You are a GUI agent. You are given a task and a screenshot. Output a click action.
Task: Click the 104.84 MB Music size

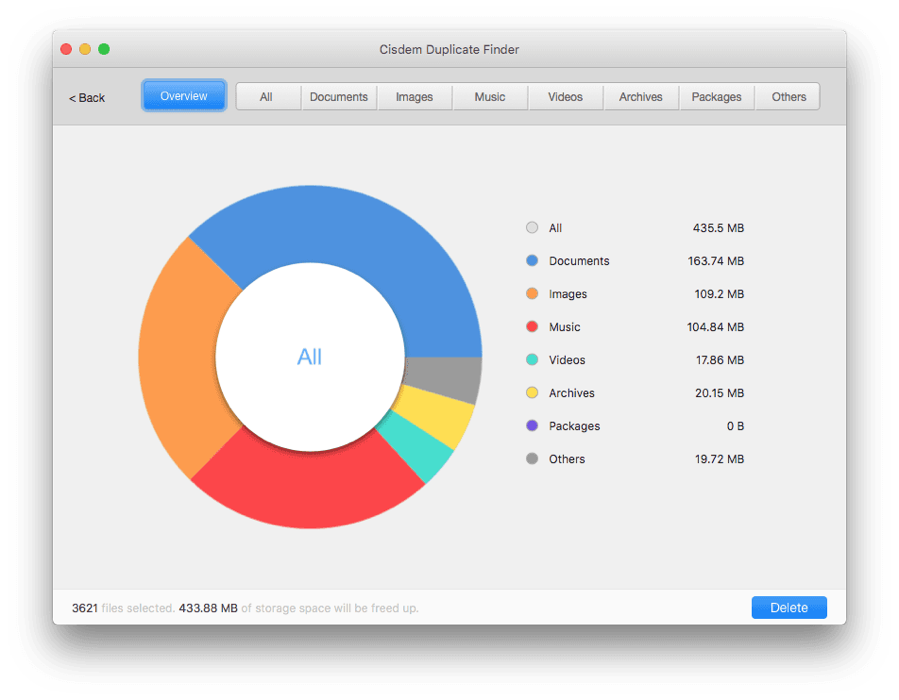[x=716, y=327]
